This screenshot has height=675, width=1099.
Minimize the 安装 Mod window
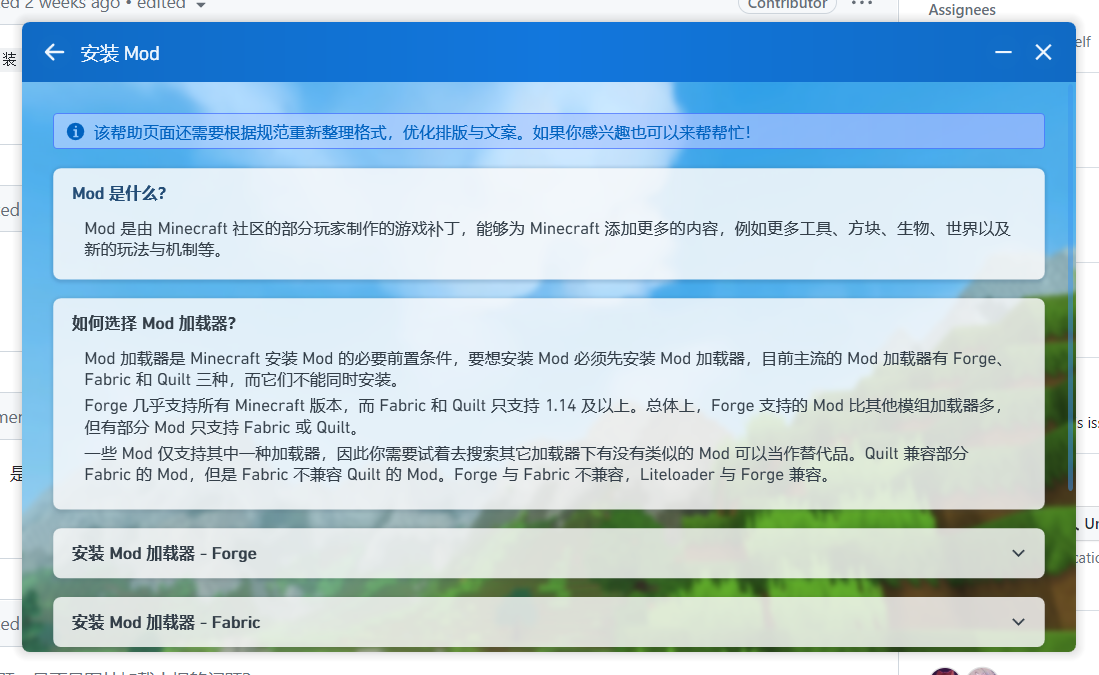[x=1003, y=53]
